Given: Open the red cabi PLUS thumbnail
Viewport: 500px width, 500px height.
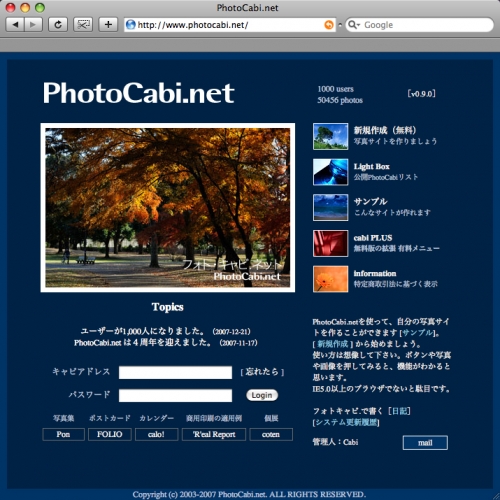Looking at the screenshot, I should pos(330,243).
